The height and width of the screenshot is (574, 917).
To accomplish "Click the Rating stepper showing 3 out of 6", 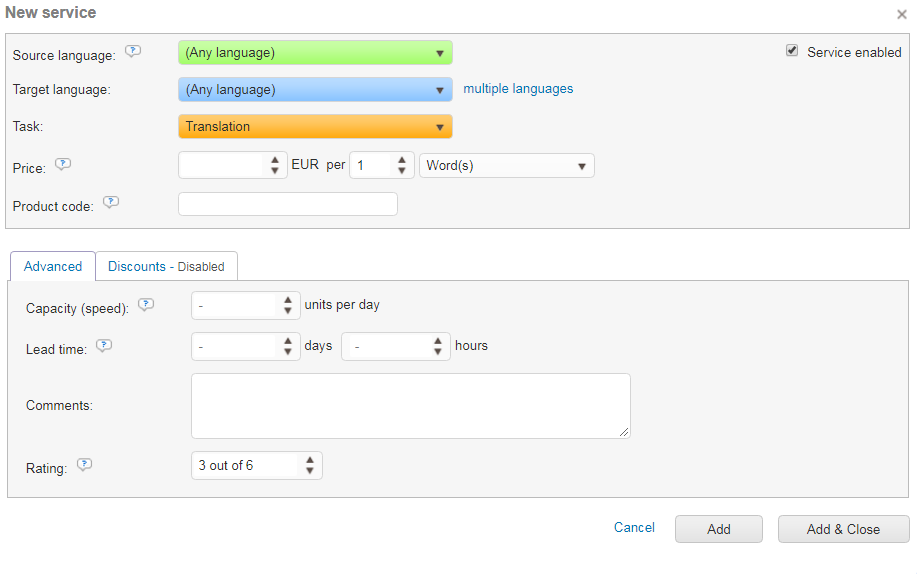I will (256, 466).
